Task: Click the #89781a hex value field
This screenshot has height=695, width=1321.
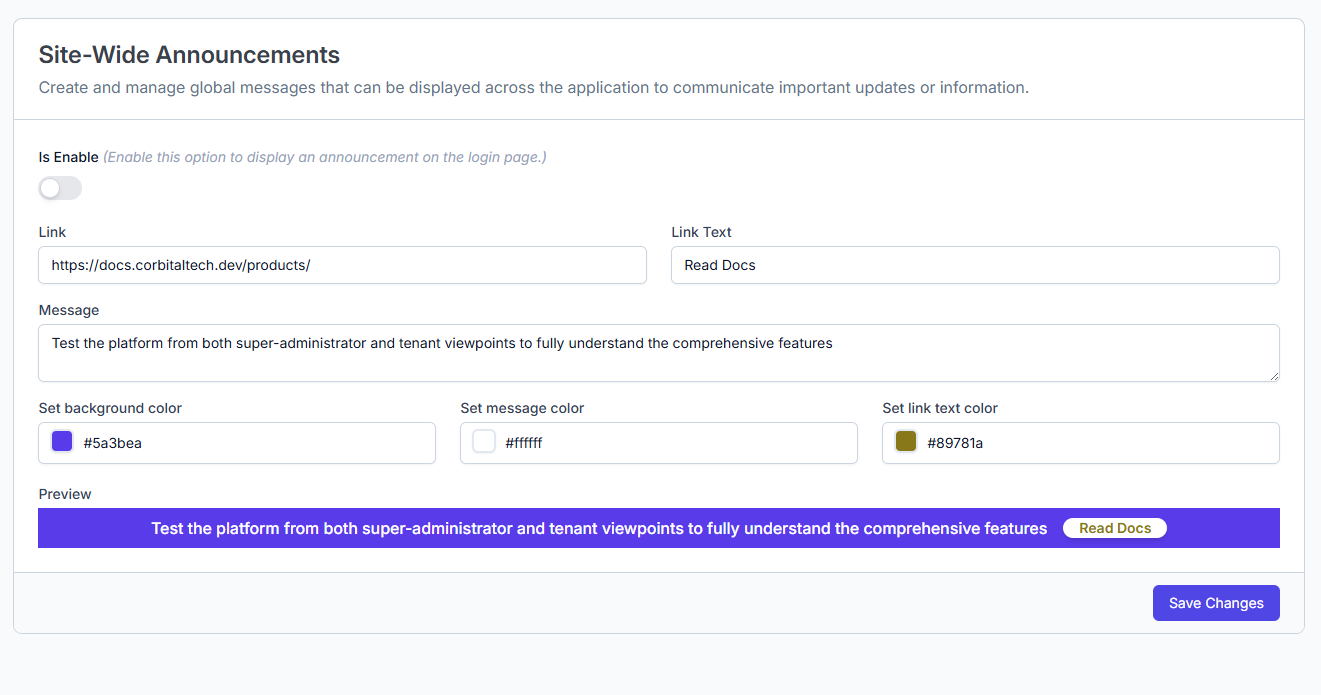Action: tap(1099, 443)
